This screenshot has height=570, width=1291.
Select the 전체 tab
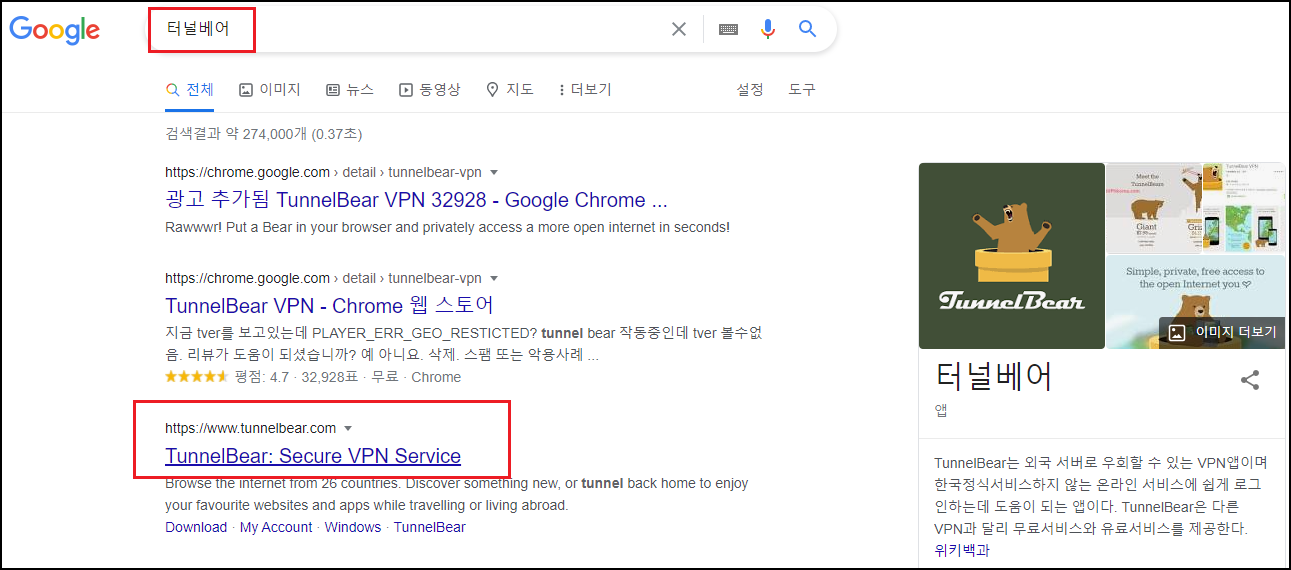pos(190,89)
